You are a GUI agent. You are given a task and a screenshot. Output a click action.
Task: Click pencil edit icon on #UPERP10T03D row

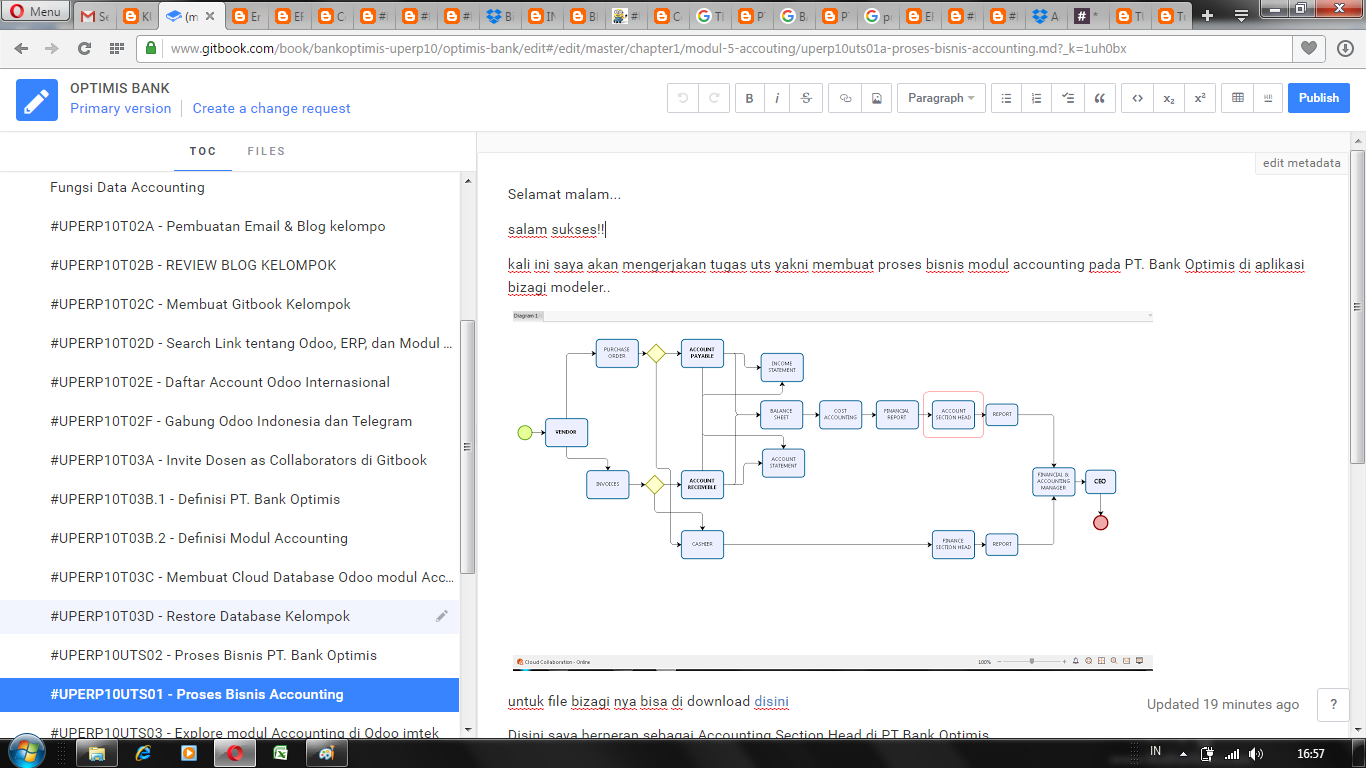(x=442, y=616)
